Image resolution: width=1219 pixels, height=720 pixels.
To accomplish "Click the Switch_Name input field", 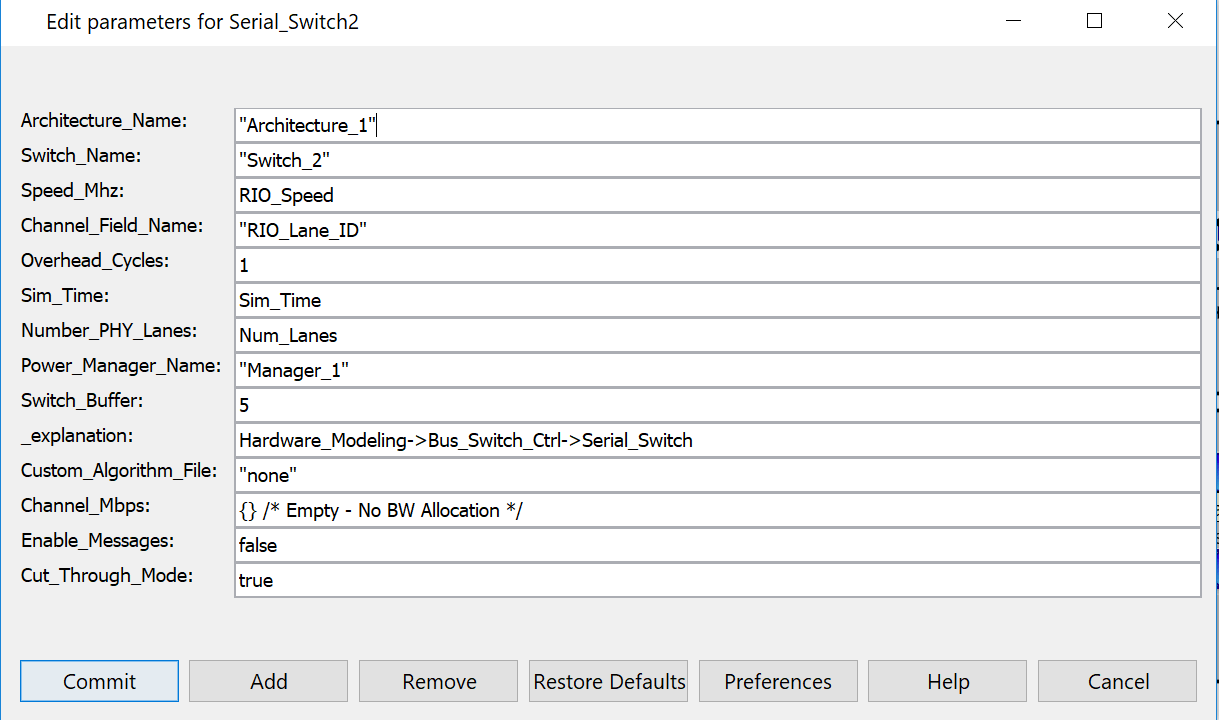I will (717, 160).
